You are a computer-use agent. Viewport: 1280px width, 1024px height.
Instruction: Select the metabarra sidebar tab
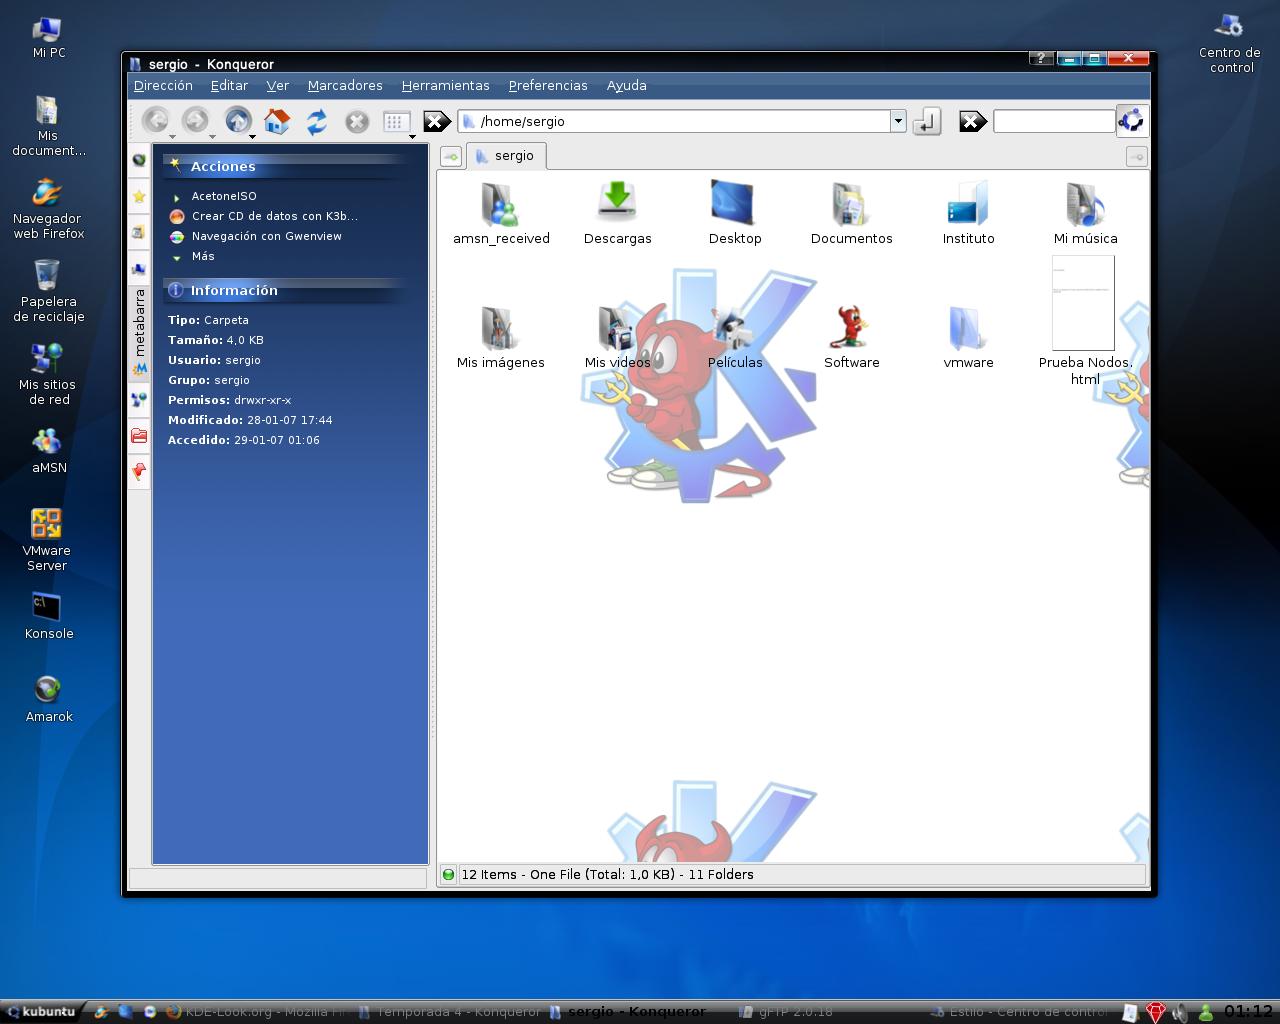(x=139, y=332)
